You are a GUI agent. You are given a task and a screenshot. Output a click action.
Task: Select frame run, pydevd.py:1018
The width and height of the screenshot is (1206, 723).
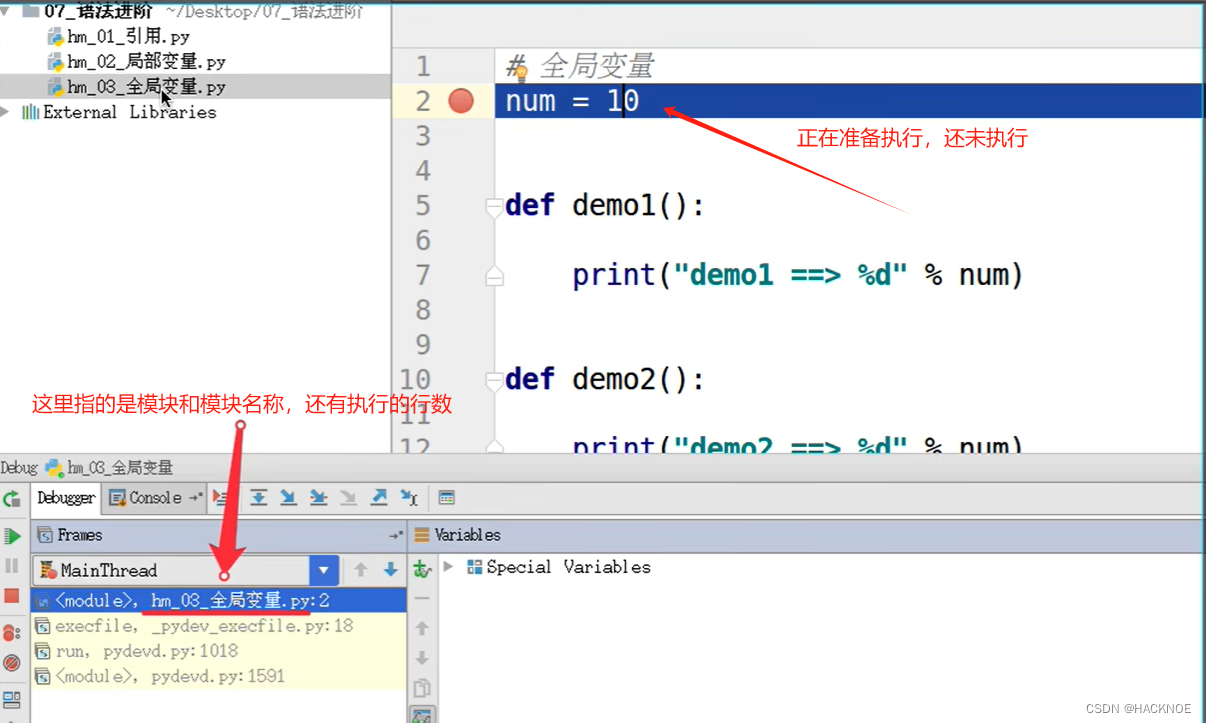(219, 651)
